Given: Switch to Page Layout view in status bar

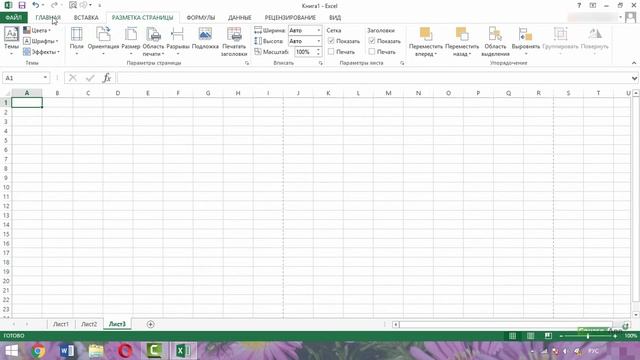Looking at the screenshot, I should point(530,336).
